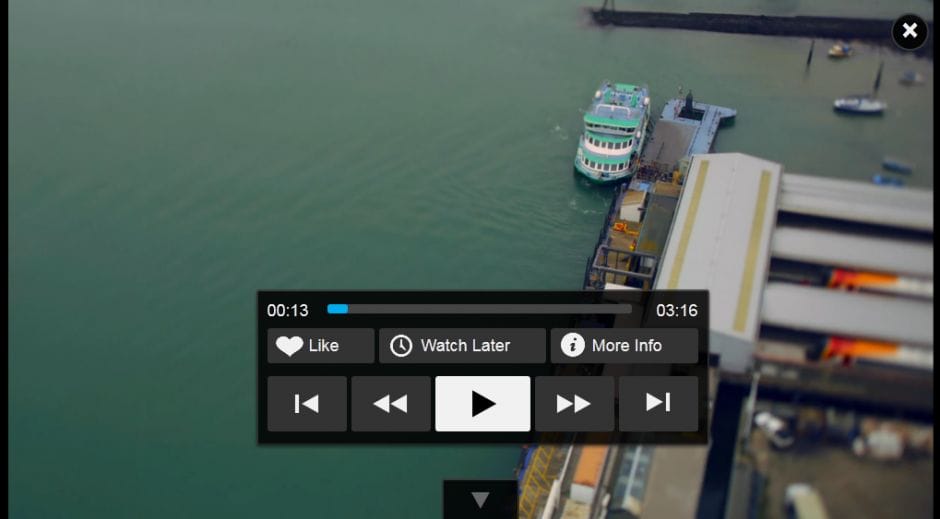Fast forward the video
The image size is (940, 519).
pos(574,403)
